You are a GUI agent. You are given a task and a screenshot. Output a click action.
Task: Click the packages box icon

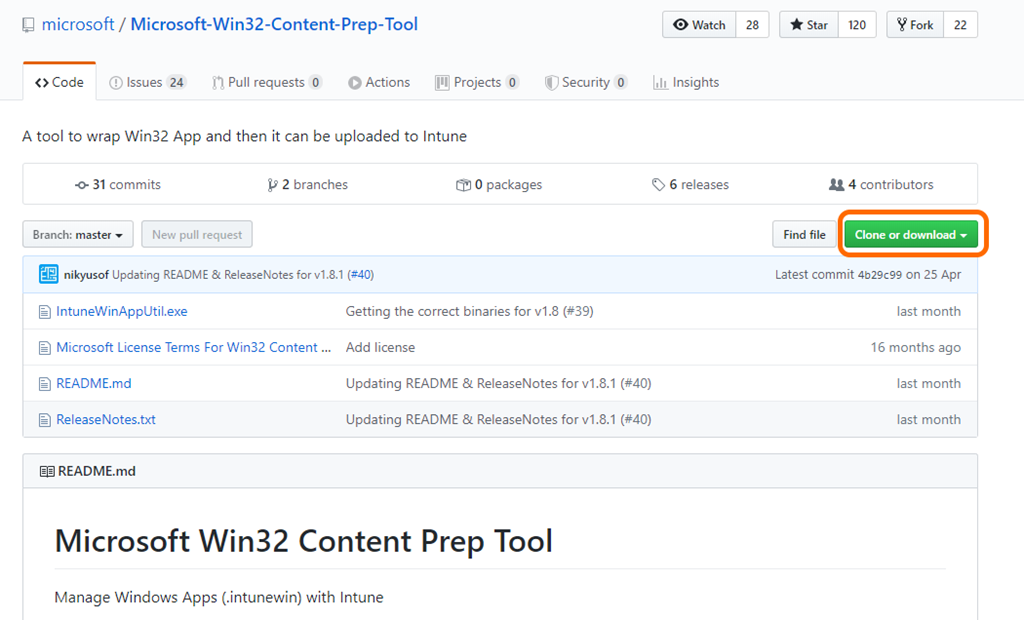pos(463,185)
